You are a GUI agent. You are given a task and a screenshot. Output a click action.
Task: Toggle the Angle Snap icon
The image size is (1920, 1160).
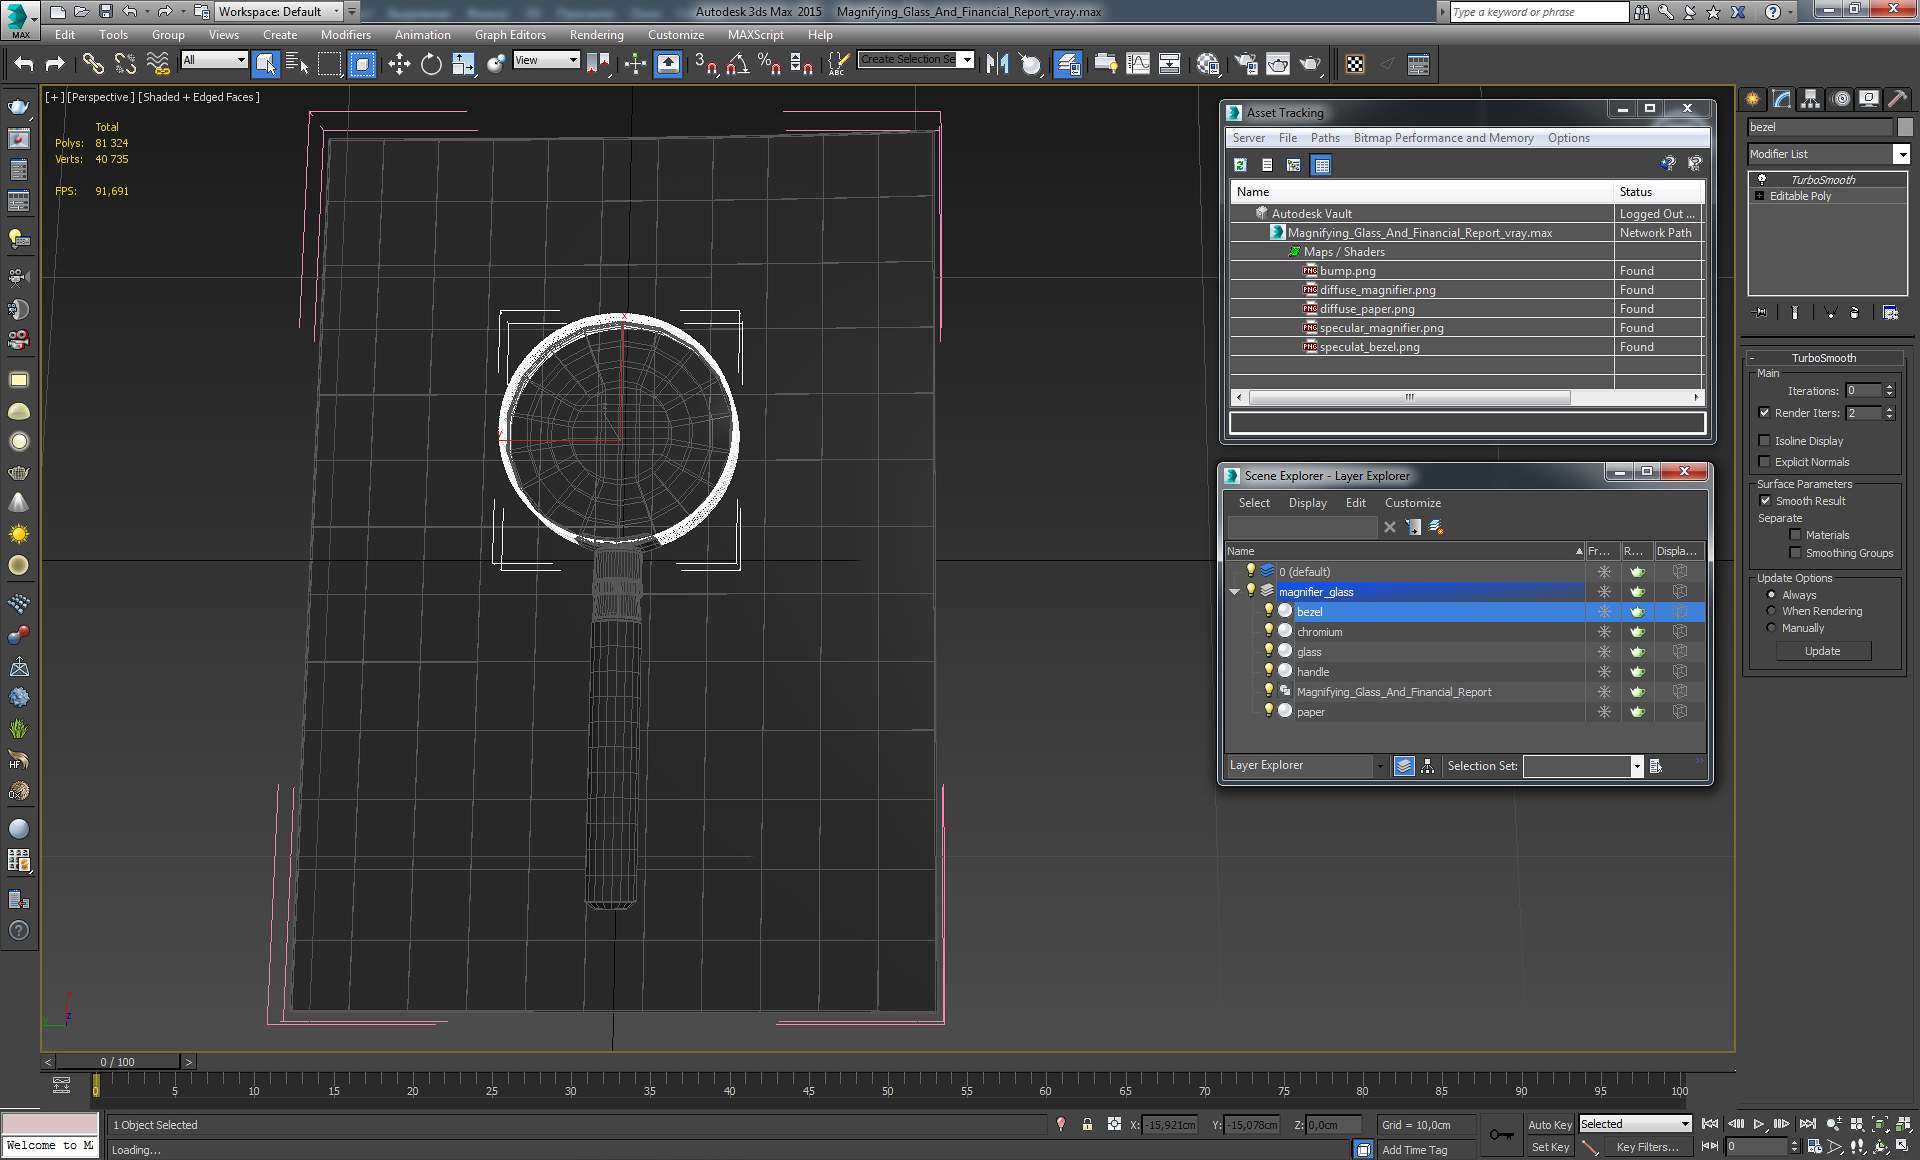click(737, 64)
